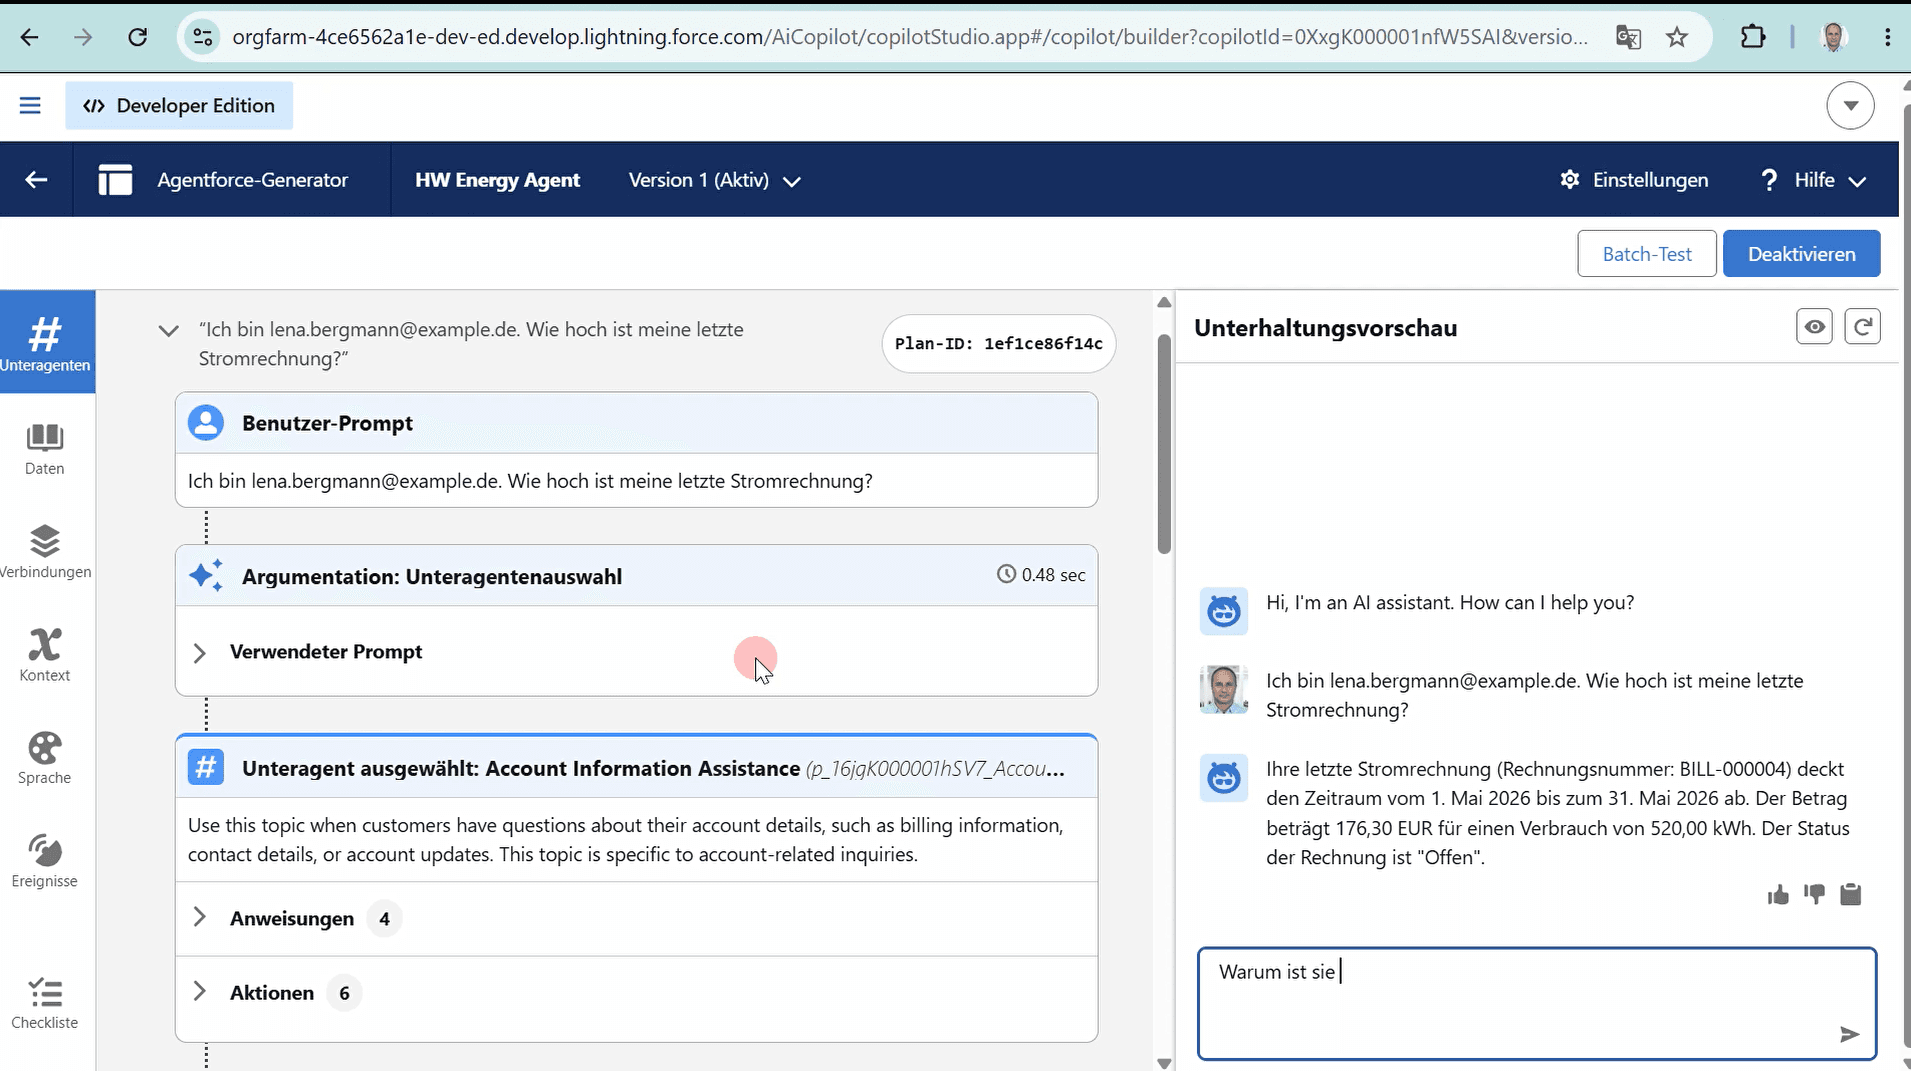Image resolution: width=1911 pixels, height=1071 pixels.
Task: Reload the browser page
Action: pyautogui.click(x=138, y=37)
